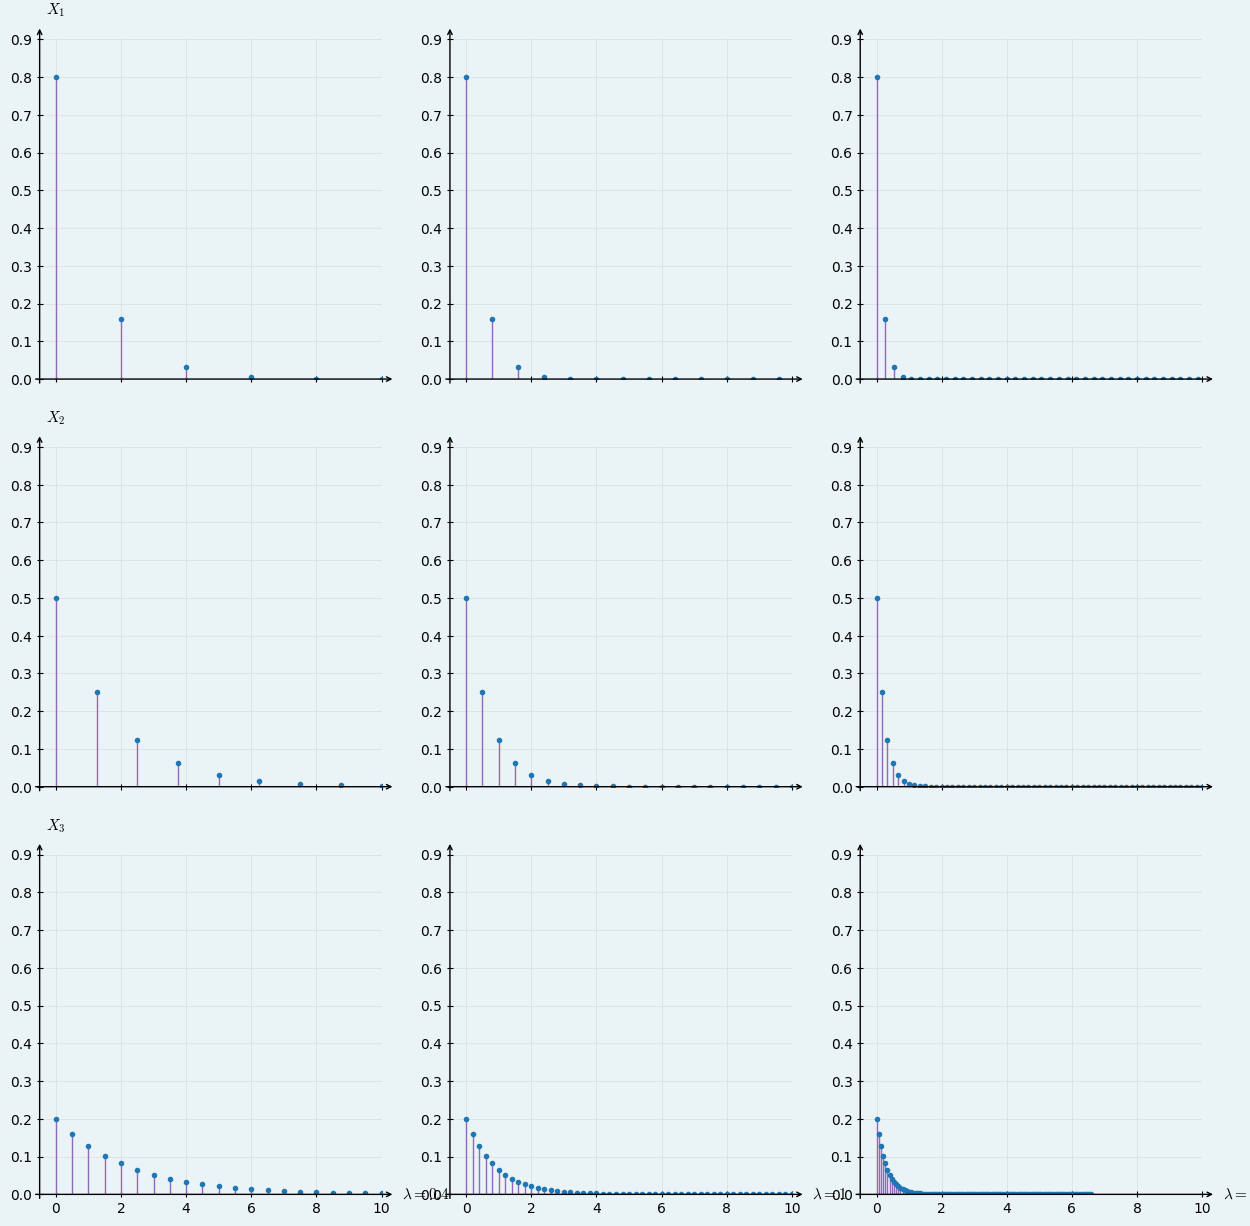Screen dimensions: 1250x1226
Task: Click x-axis tick label 6 in bottom-middle plot
Action: (661, 1208)
